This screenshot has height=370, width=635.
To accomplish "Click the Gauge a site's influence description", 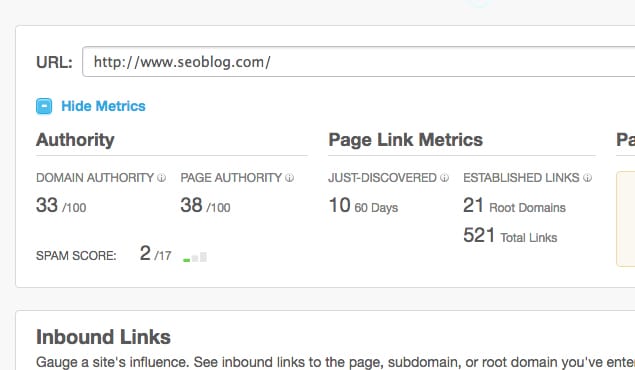I will [x=335, y=362].
